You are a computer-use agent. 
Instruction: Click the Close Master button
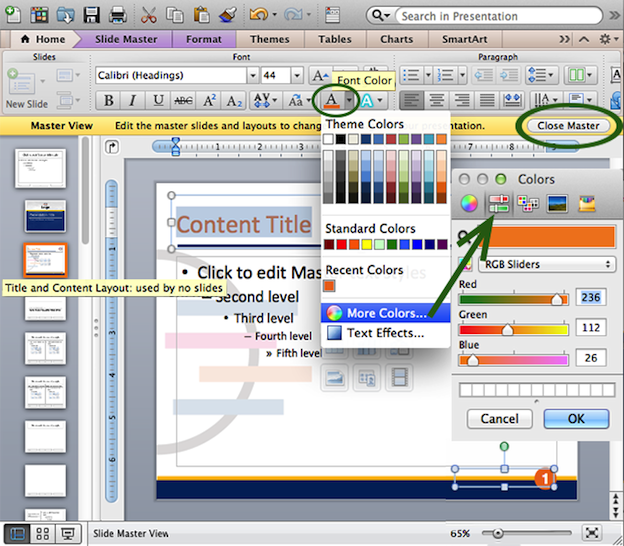pos(568,126)
